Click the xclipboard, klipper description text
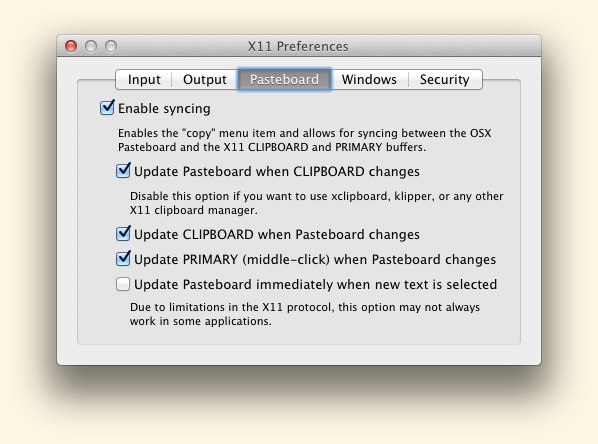The height and width of the screenshot is (444, 598). 317,203
